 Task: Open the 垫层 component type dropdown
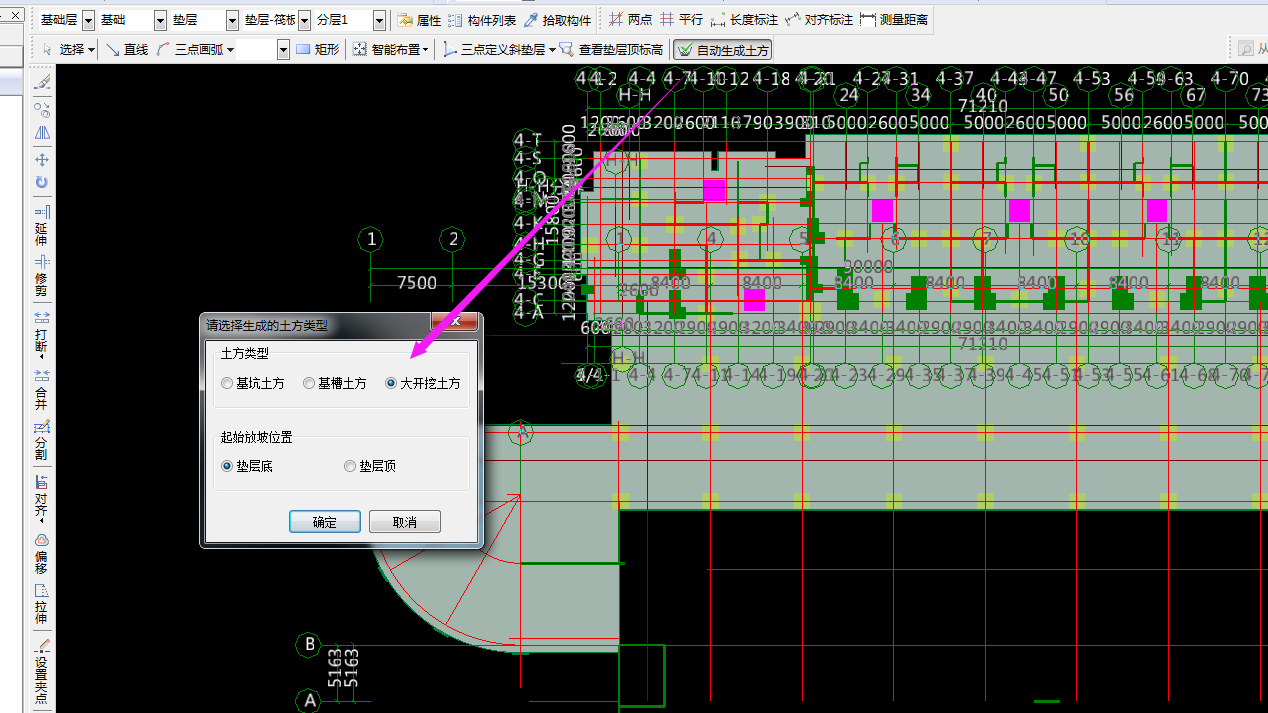tap(233, 20)
